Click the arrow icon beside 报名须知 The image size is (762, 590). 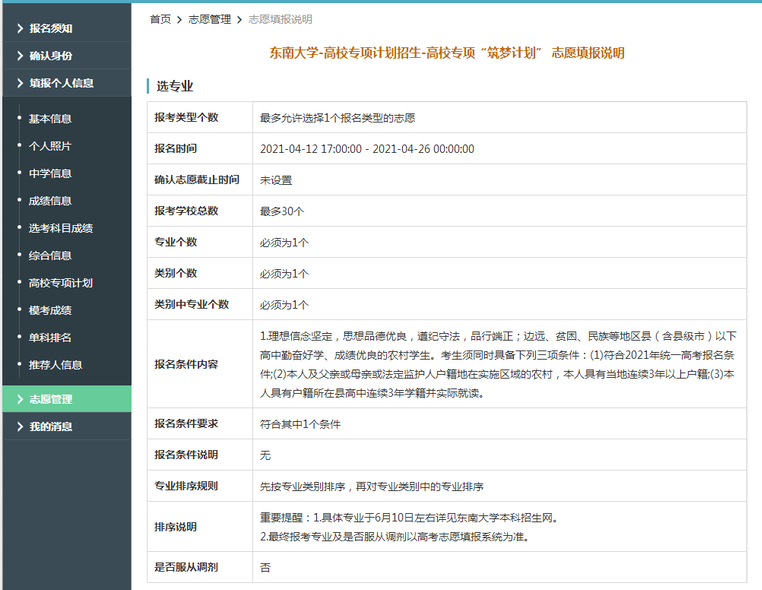click(19, 28)
